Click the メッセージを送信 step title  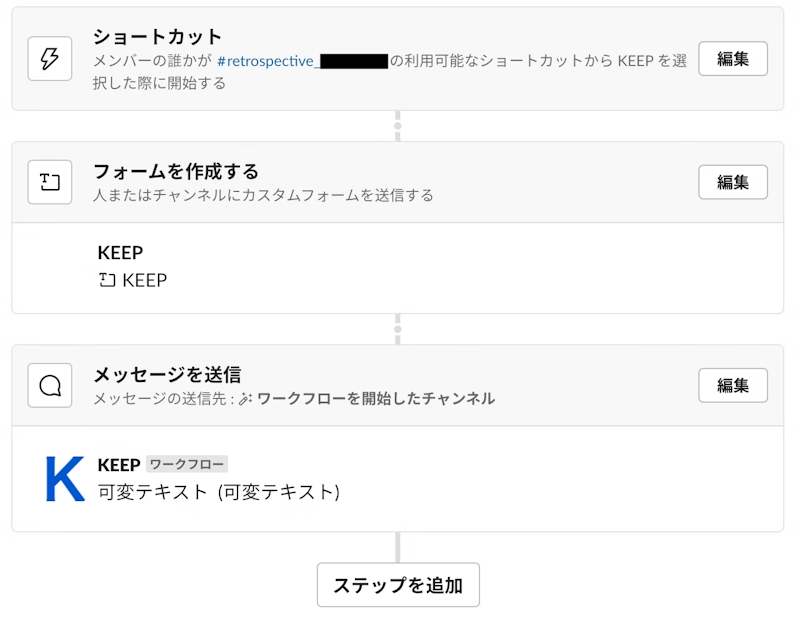coord(167,375)
